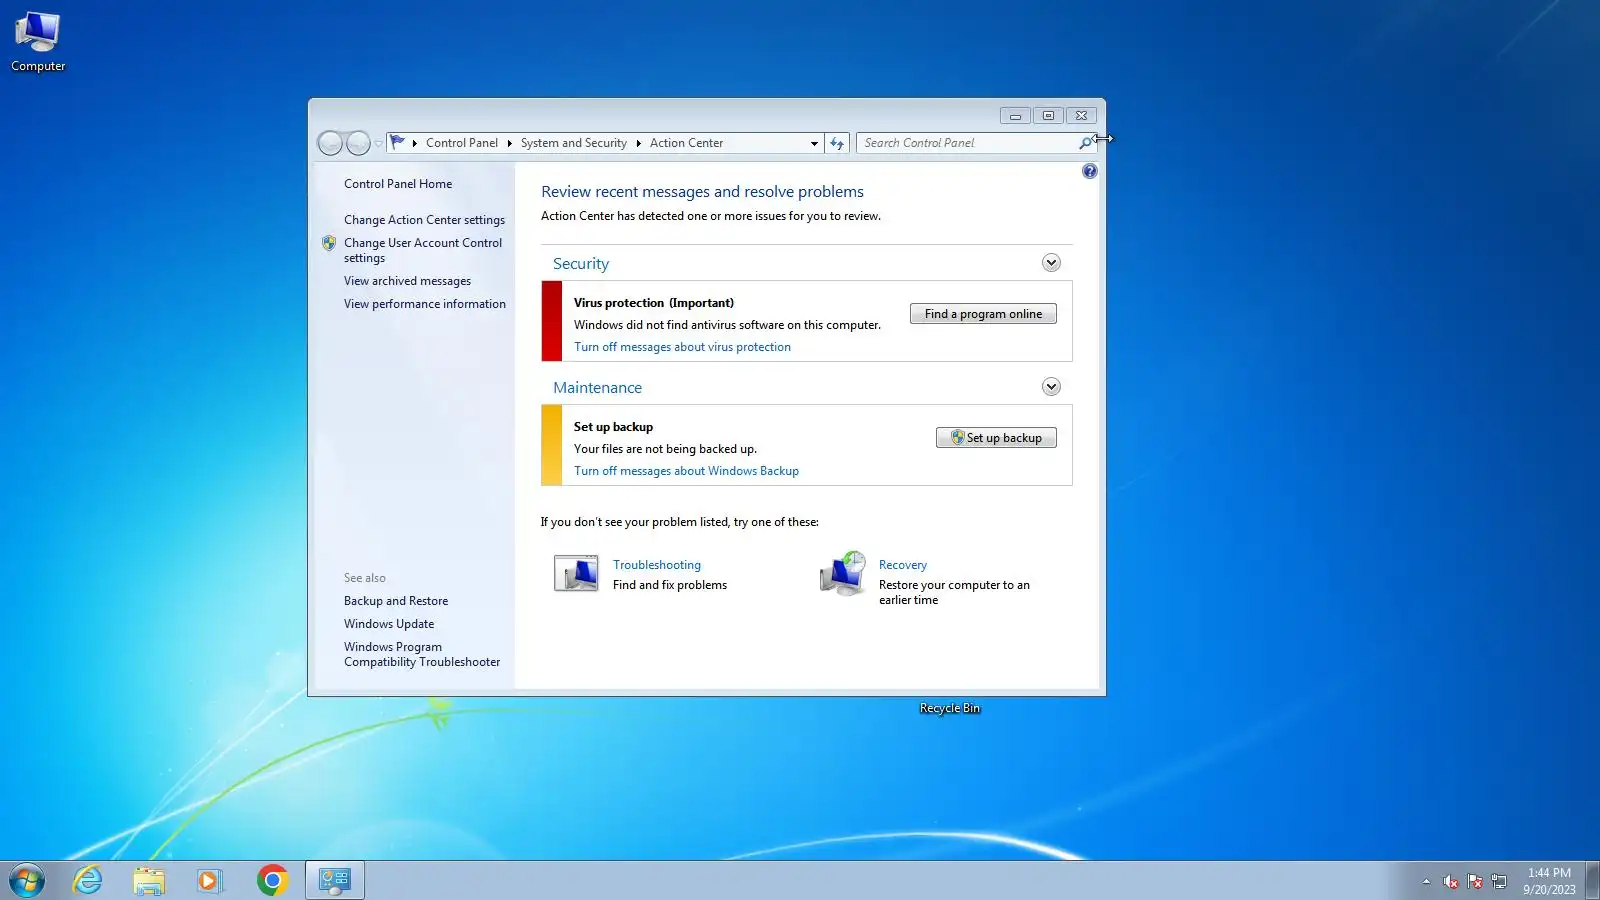Select the Computer desktop icon
This screenshot has height=900, width=1600.
(38, 42)
